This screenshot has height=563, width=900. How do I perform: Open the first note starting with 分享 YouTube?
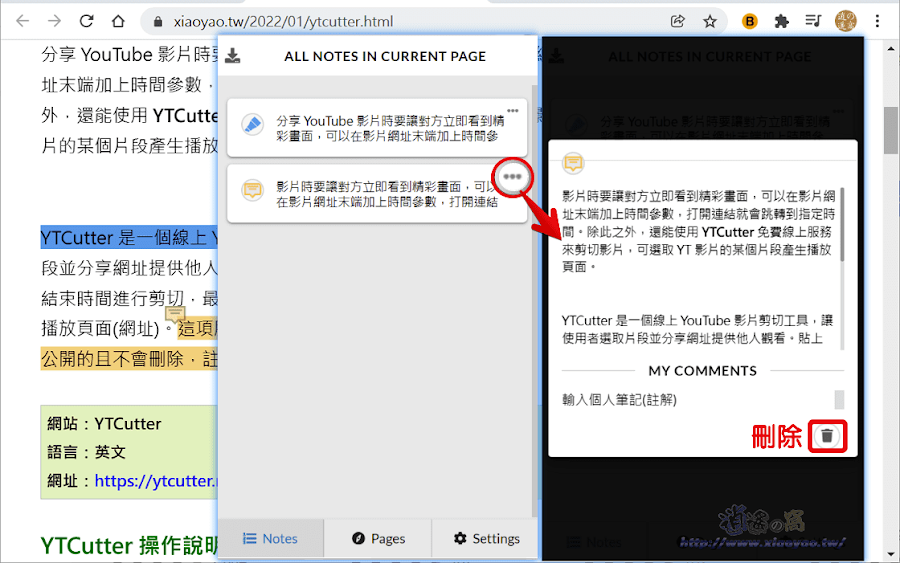click(377, 128)
